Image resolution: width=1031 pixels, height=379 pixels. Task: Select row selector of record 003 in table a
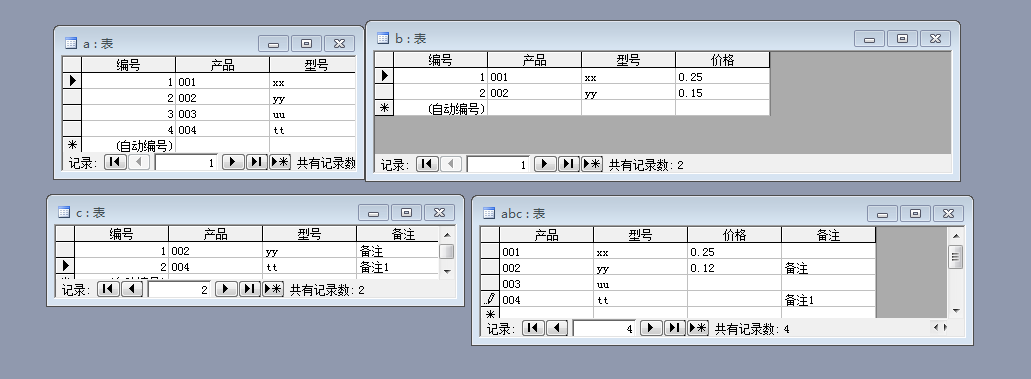click(72, 113)
